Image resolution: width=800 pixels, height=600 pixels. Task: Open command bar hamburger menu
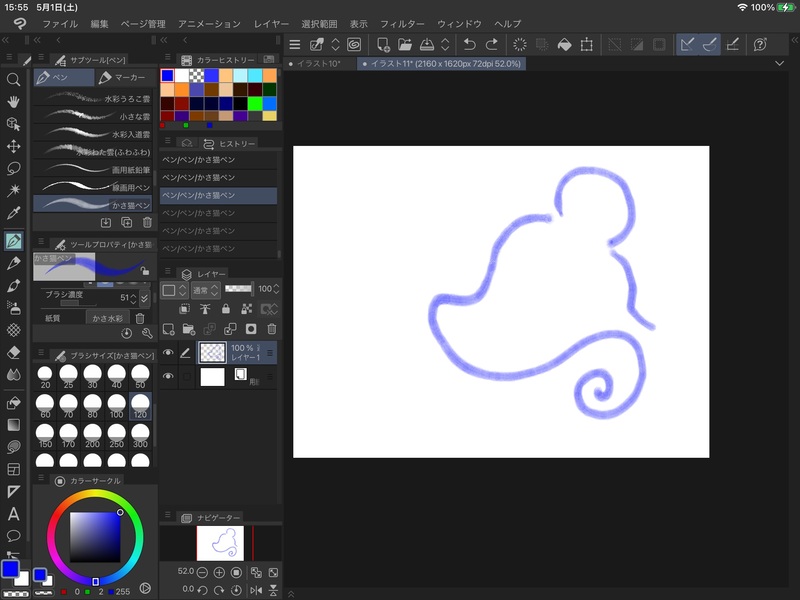294,45
